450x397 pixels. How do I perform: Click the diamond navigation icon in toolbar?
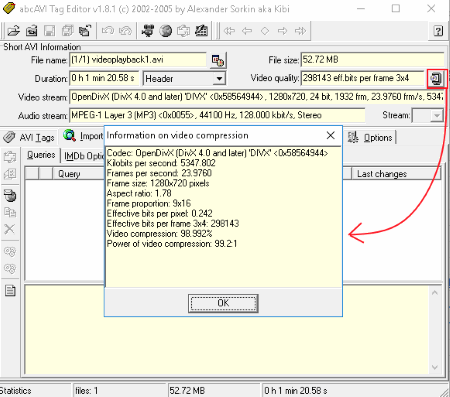pyautogui.click(x=265, y=31)
